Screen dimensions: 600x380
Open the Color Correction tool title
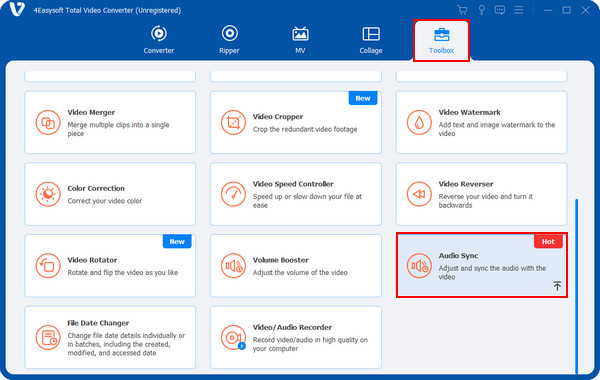click(x=96, y=188)
